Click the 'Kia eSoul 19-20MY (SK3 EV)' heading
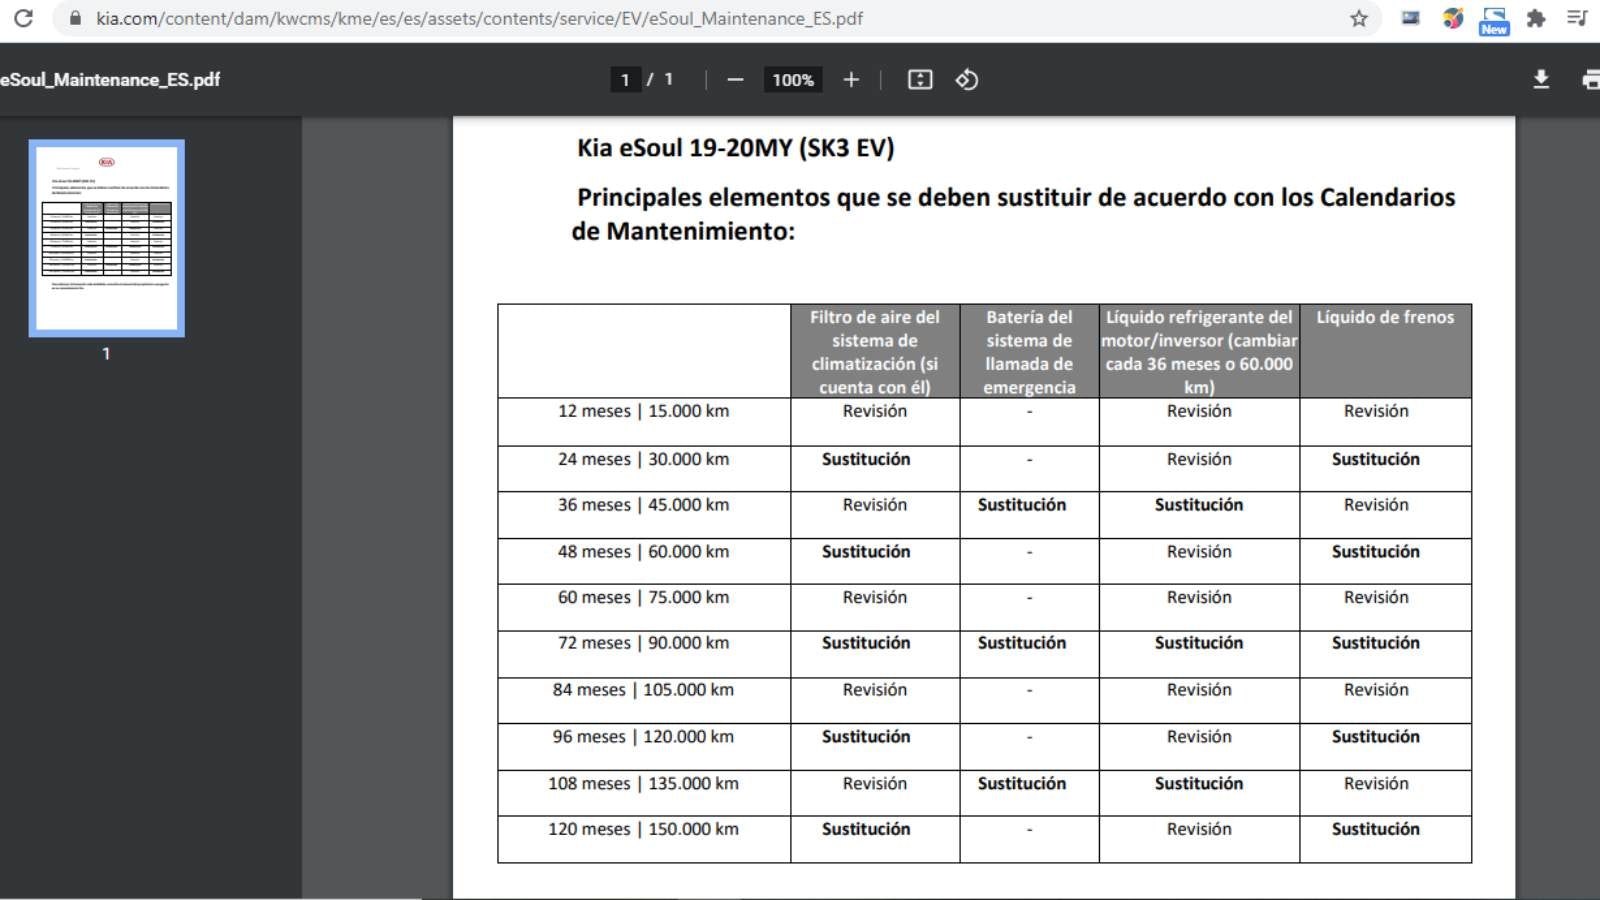This screenshot has width=1600, height=900. [x=735, y=148]
